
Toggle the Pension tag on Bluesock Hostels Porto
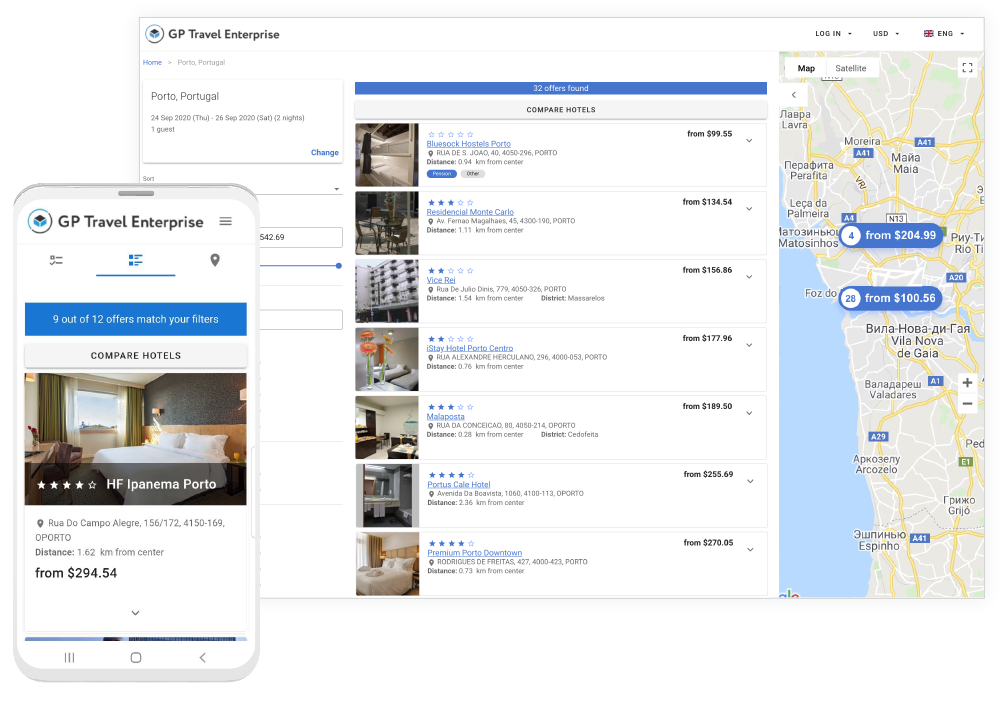(440, 173)
